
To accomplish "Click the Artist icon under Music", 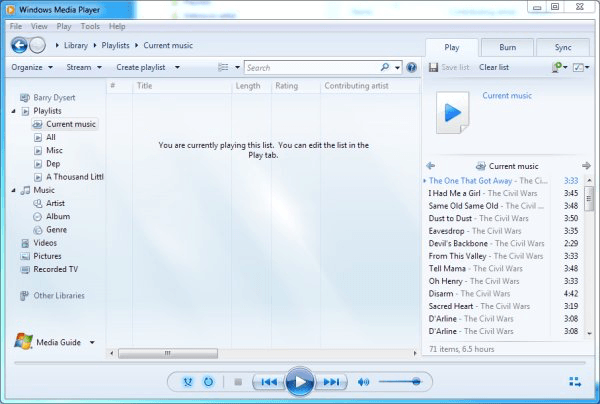I will [x=38, y=204].
